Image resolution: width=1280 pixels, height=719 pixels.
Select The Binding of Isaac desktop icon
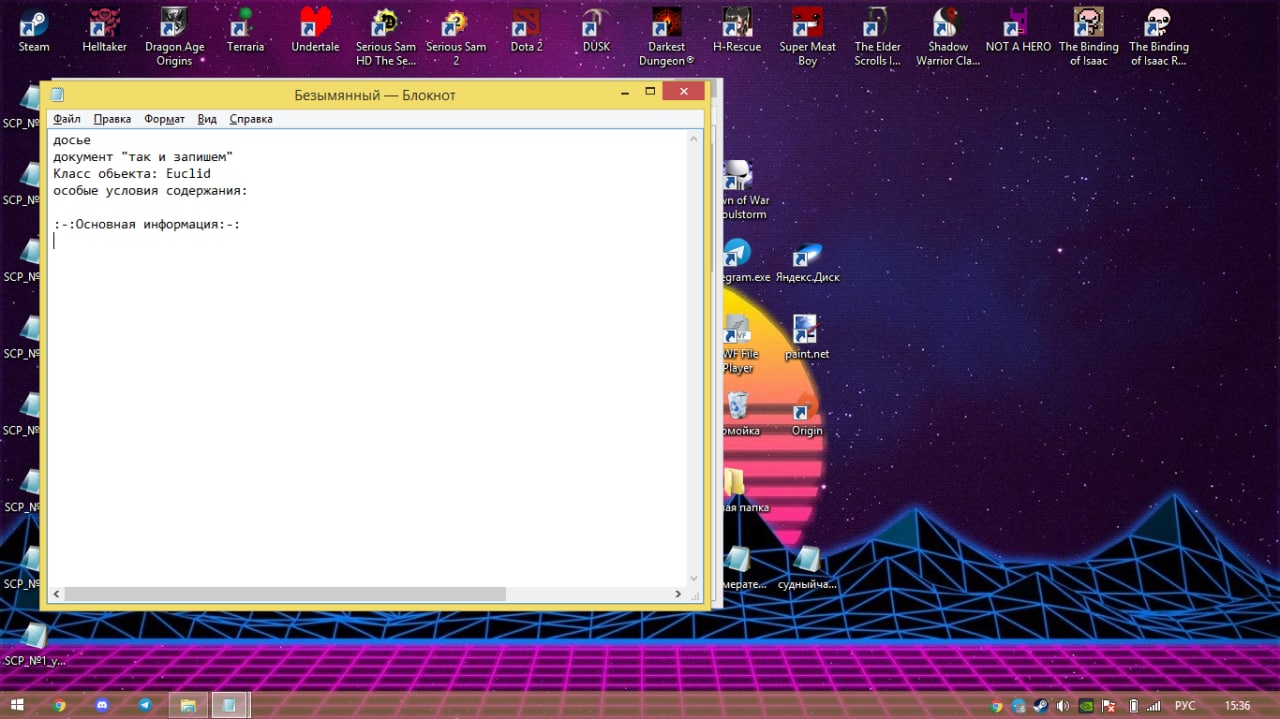click(x=1088, y=37)
